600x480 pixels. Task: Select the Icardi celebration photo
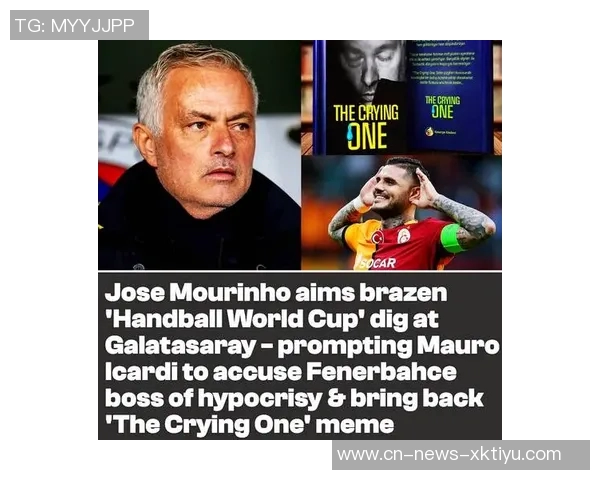click(x=401, y=213)
